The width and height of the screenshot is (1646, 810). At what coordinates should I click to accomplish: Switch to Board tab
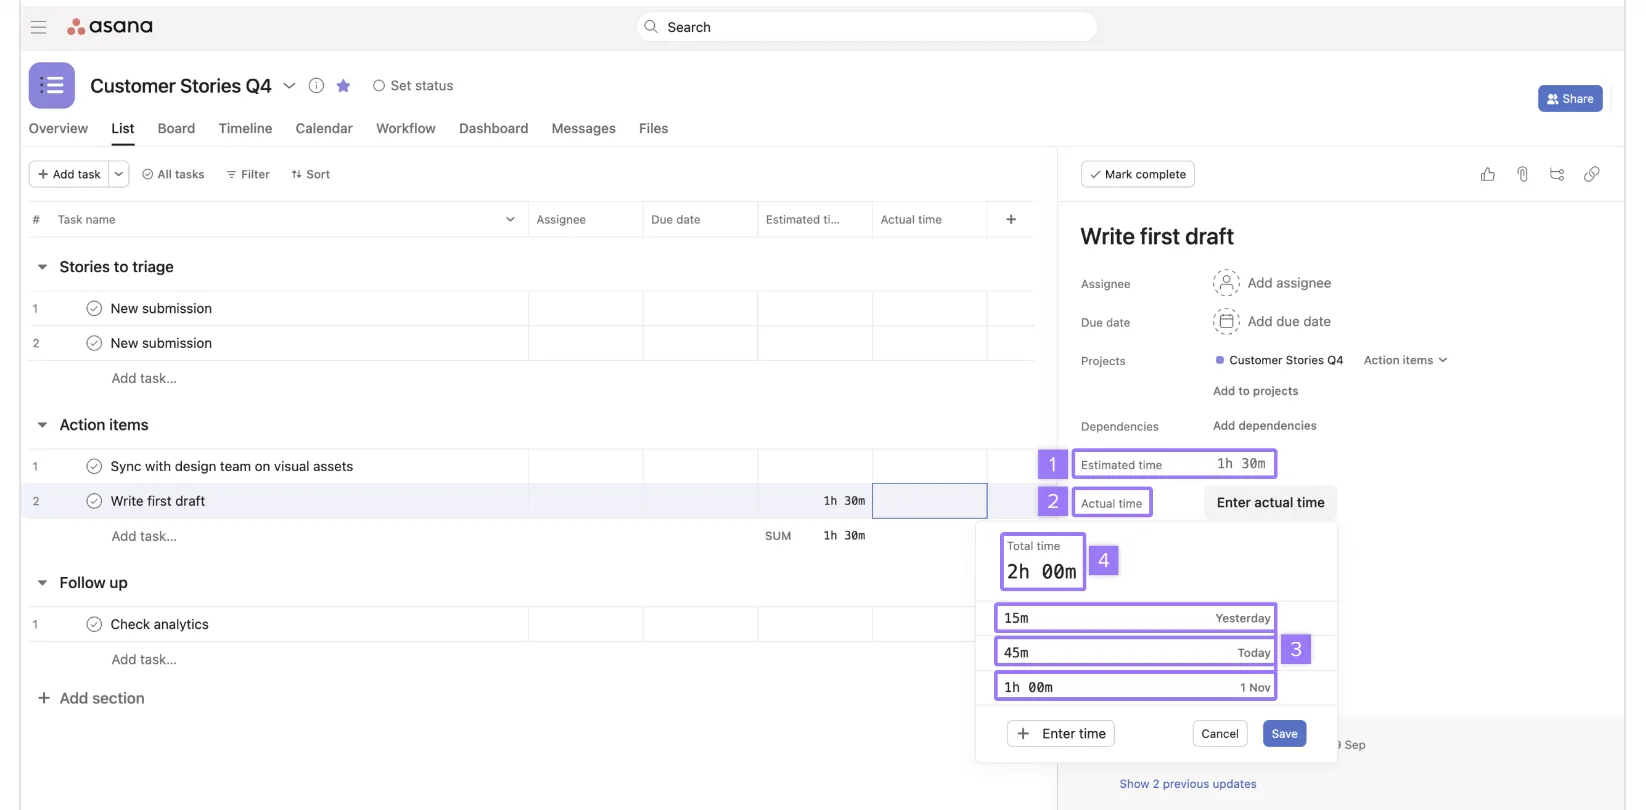pyautogui.click(x=176, y=128)
